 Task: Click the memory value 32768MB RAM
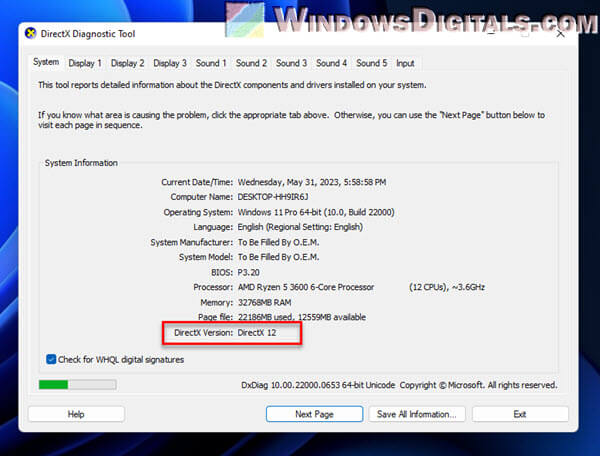click(264, 302)
